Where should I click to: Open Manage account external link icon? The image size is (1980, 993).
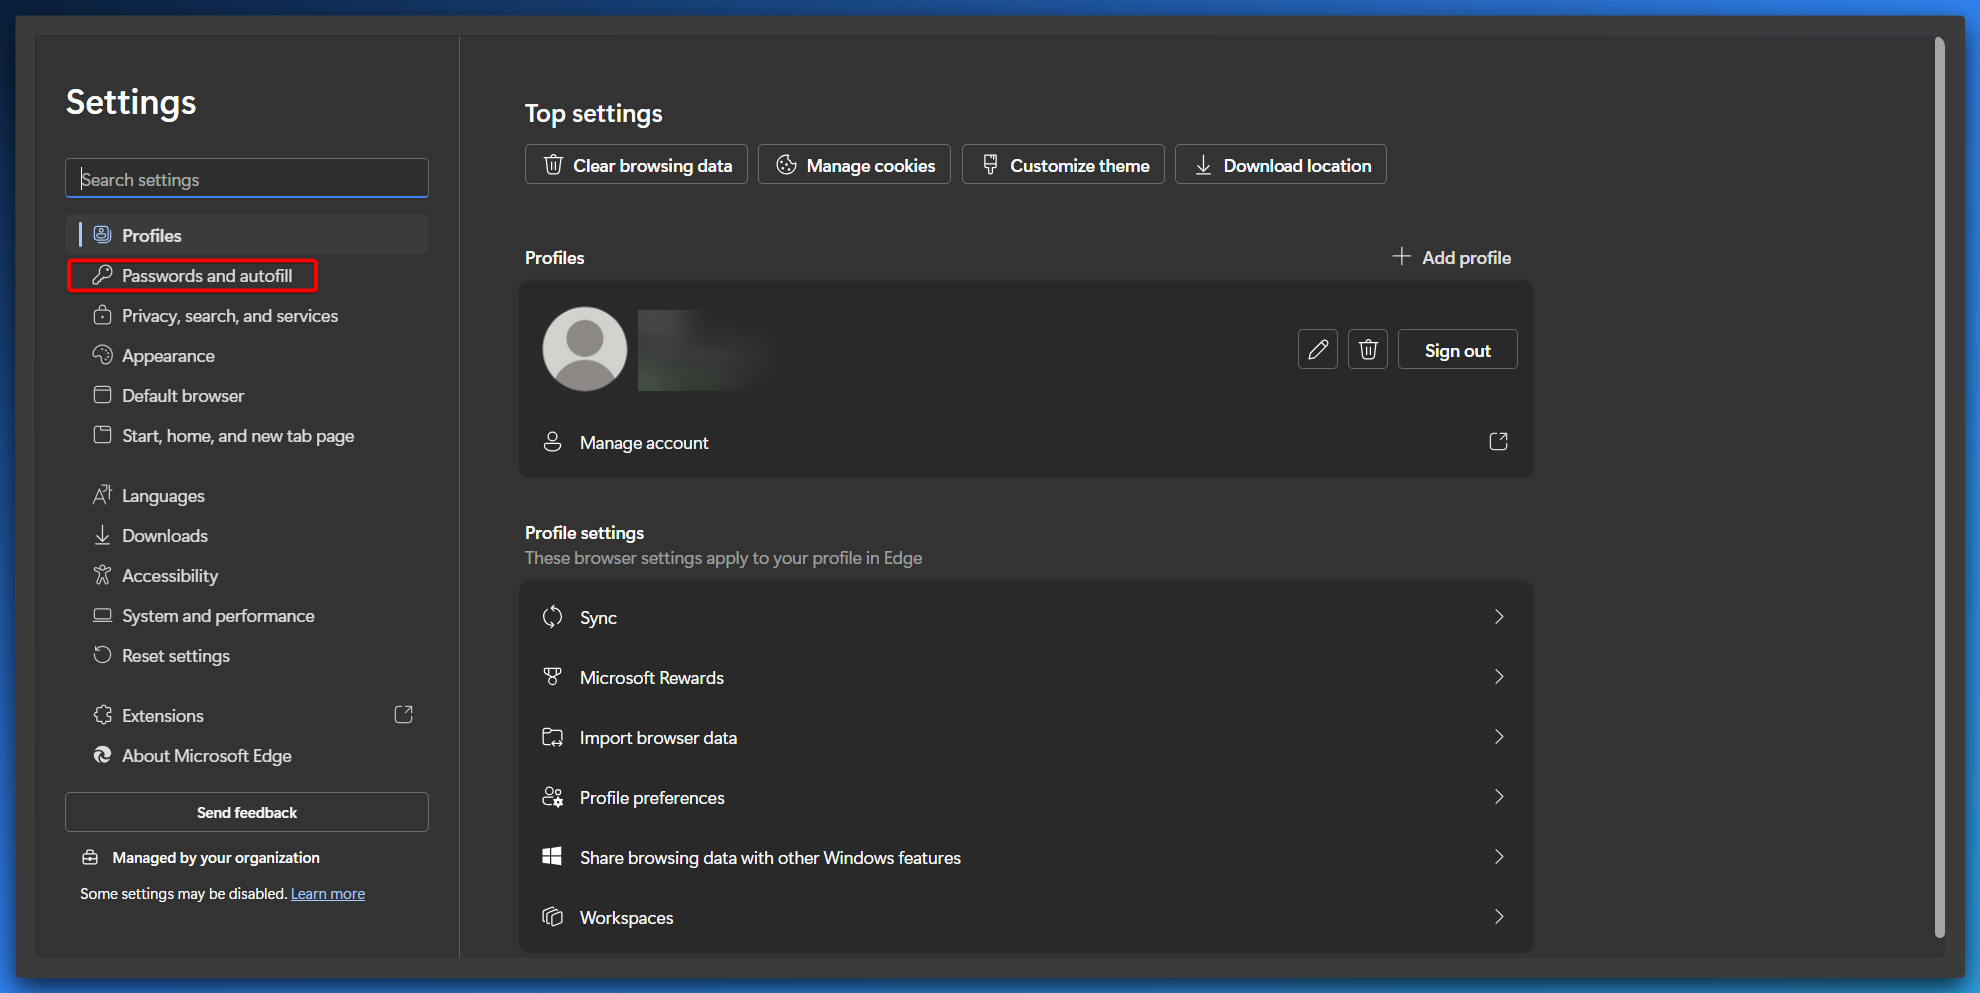(1498, 442)
